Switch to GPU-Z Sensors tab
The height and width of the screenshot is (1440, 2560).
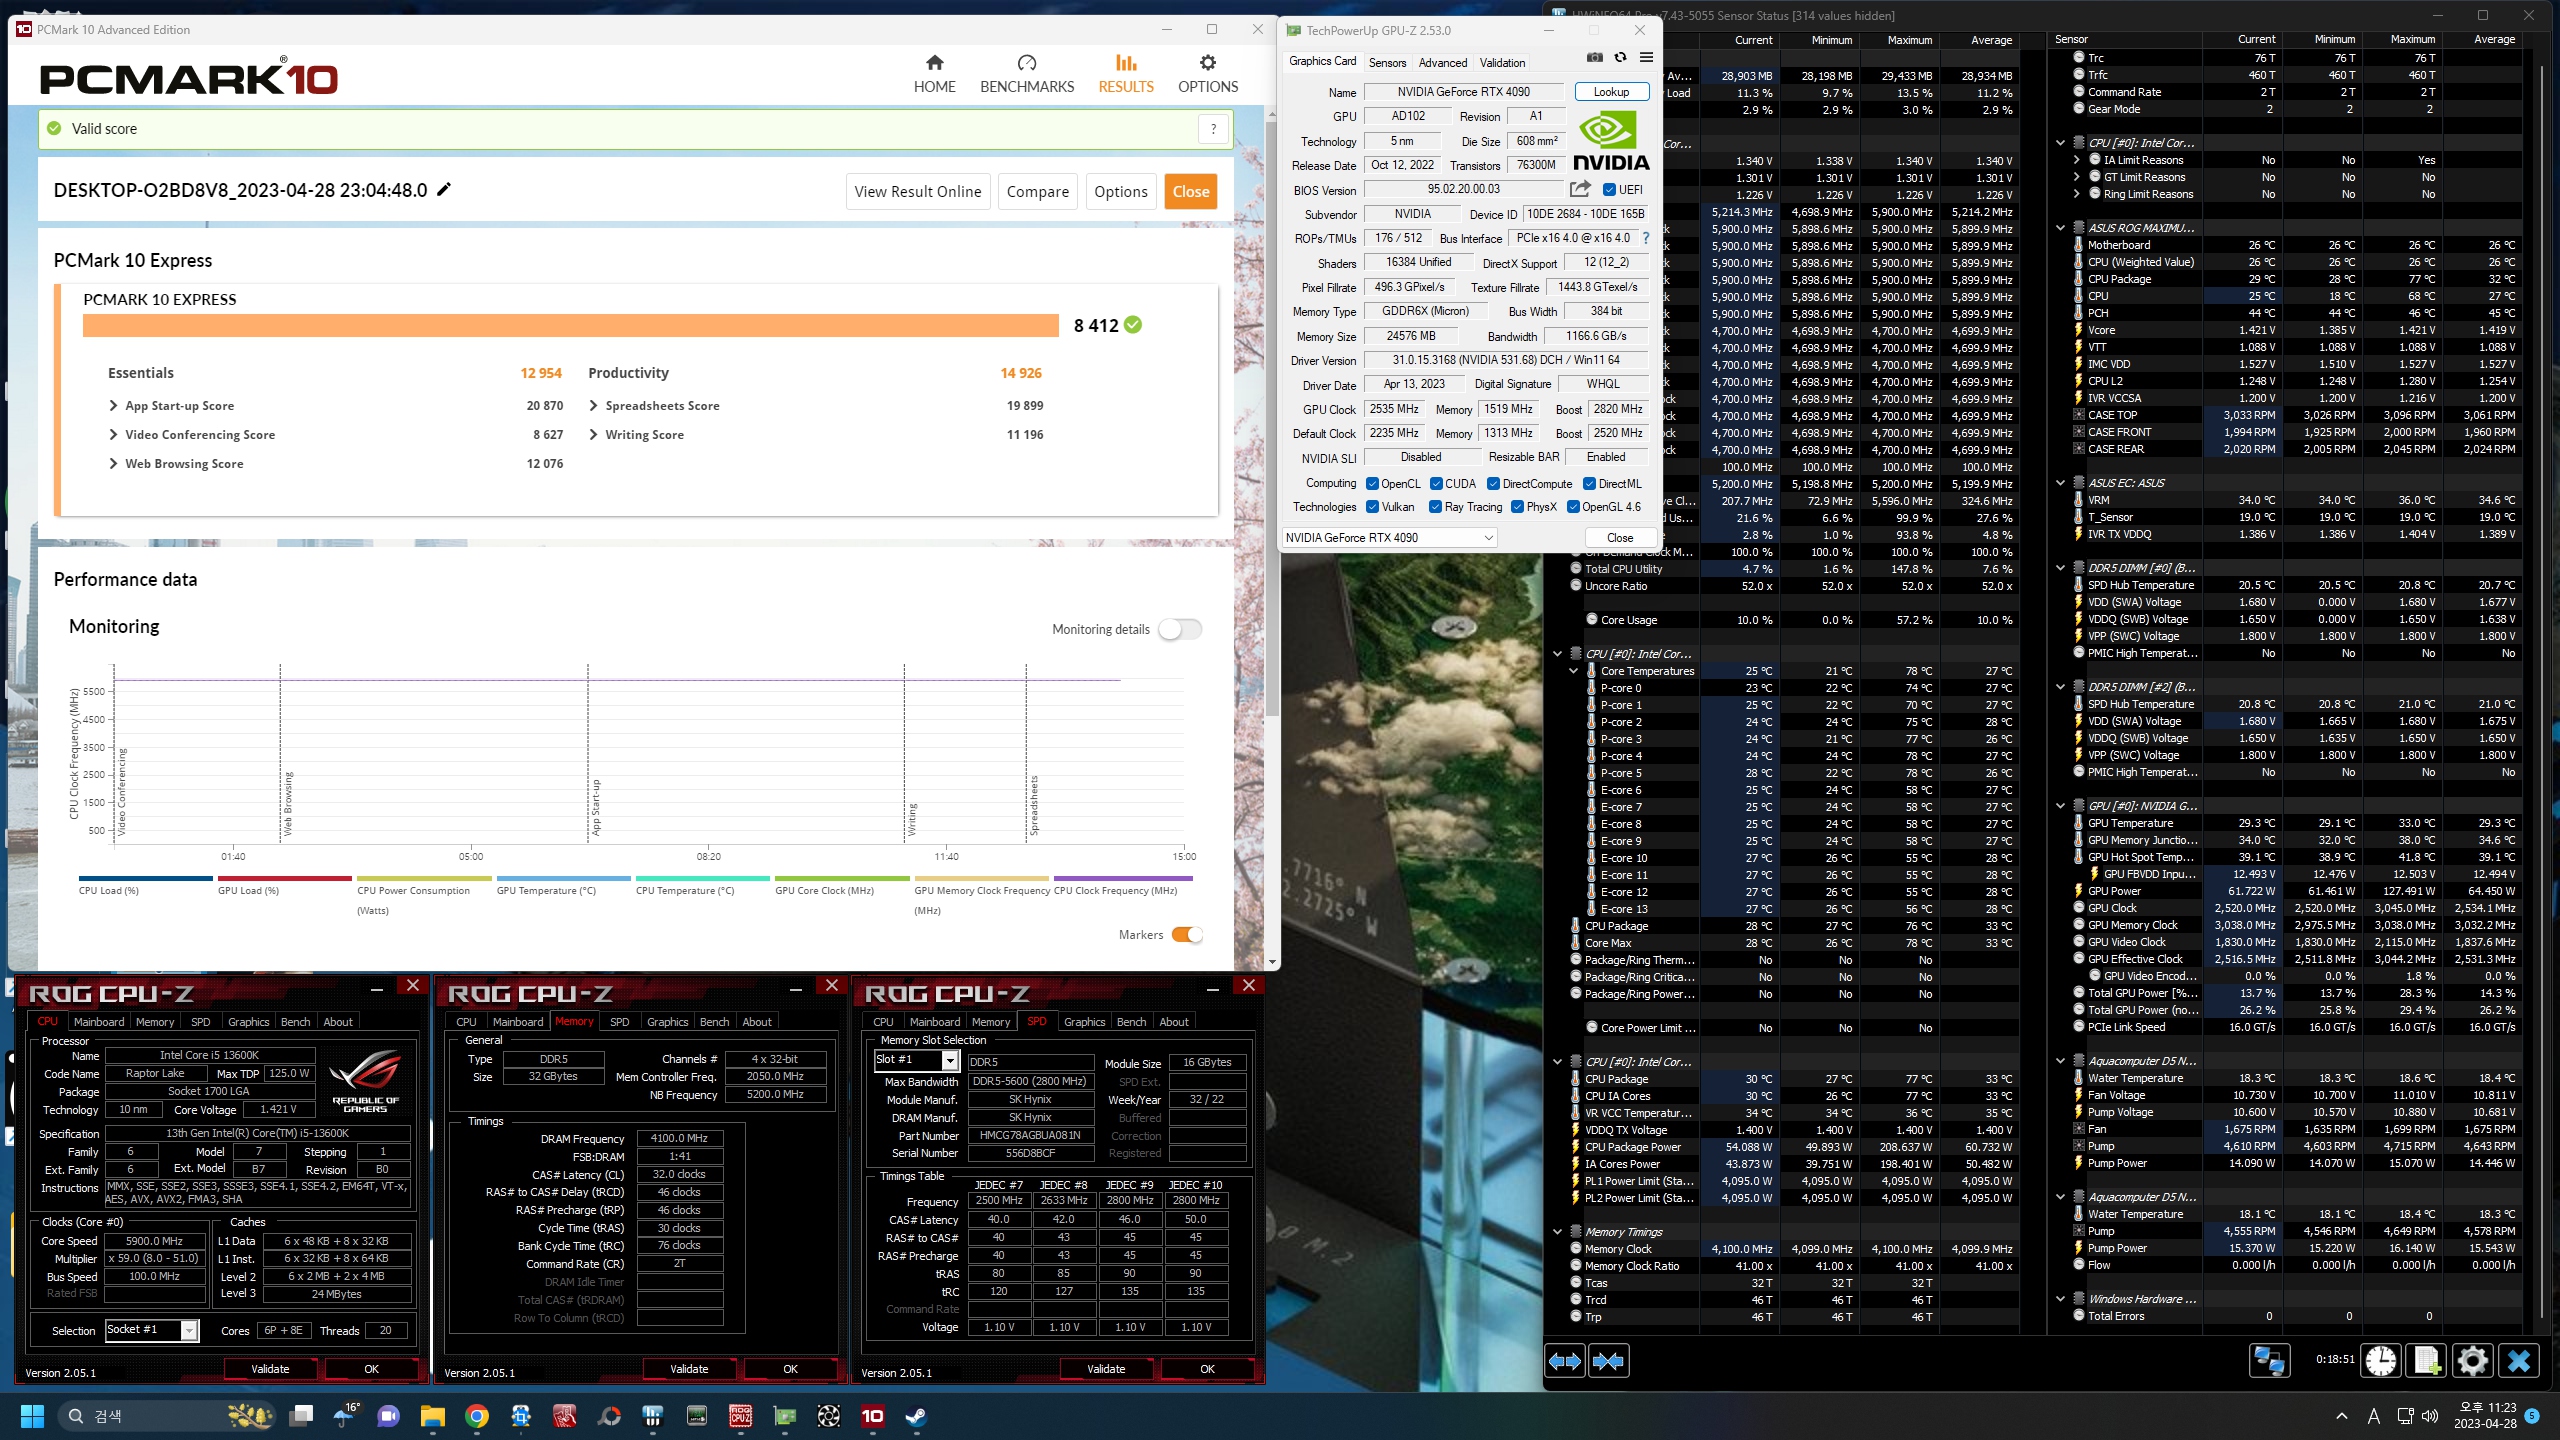point(1387,62)
